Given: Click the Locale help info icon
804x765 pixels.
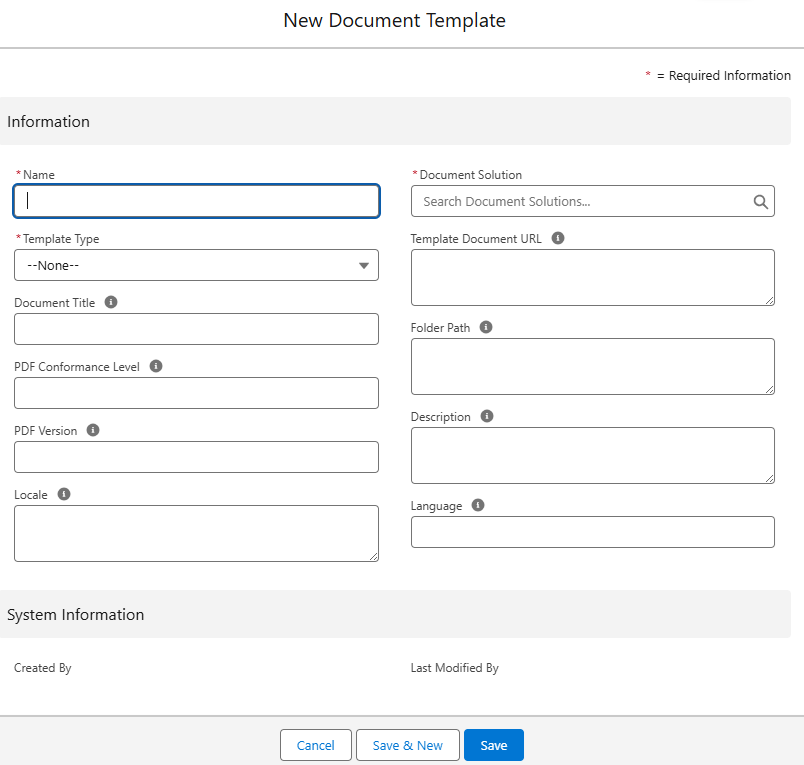Looking at the screenshot, I should tap(64, 494).
